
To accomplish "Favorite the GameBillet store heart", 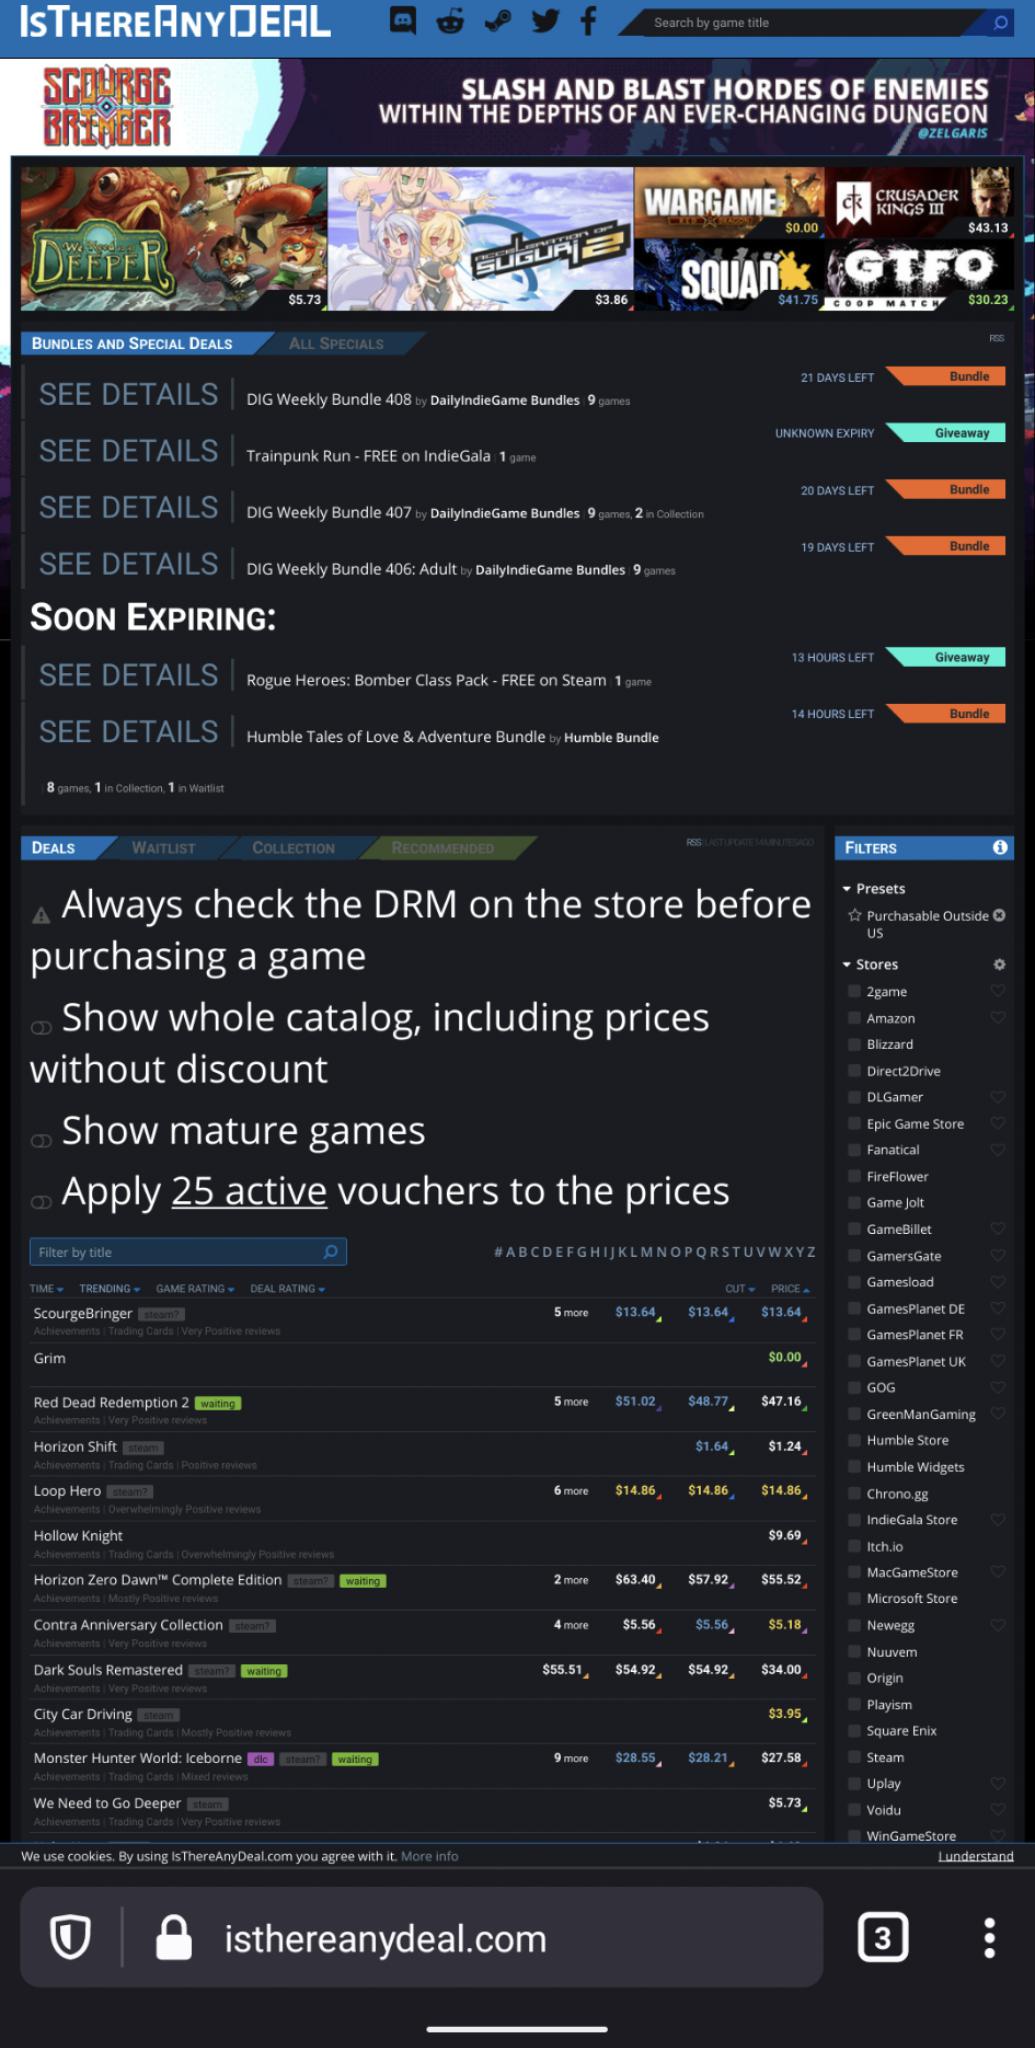I will (x=997, y=1229).
